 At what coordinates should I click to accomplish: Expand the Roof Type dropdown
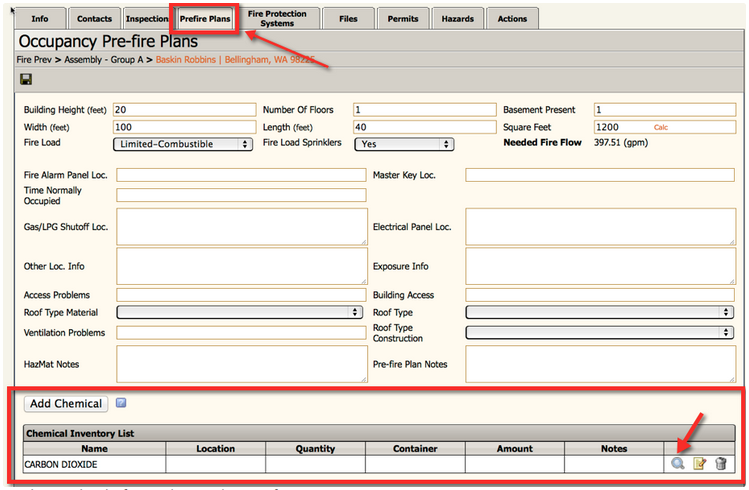point(599,312)
